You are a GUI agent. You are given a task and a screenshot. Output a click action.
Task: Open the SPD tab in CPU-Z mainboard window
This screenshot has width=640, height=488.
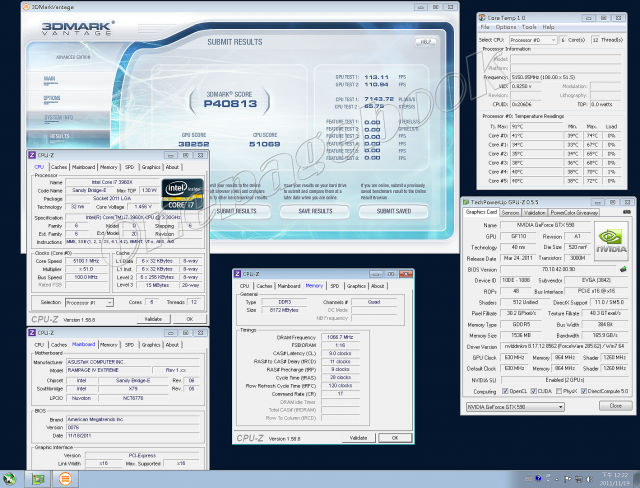click(129, 345)
